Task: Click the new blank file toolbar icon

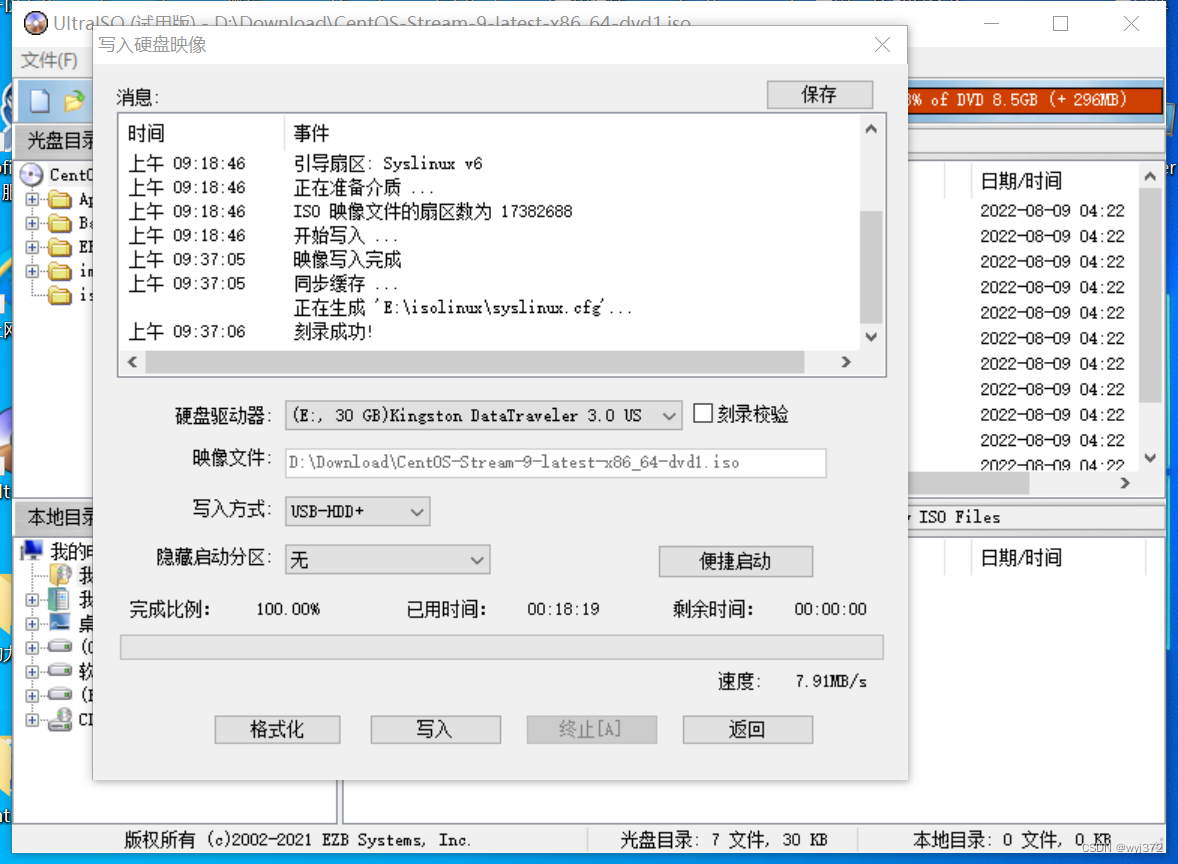Action: (40, 101)
